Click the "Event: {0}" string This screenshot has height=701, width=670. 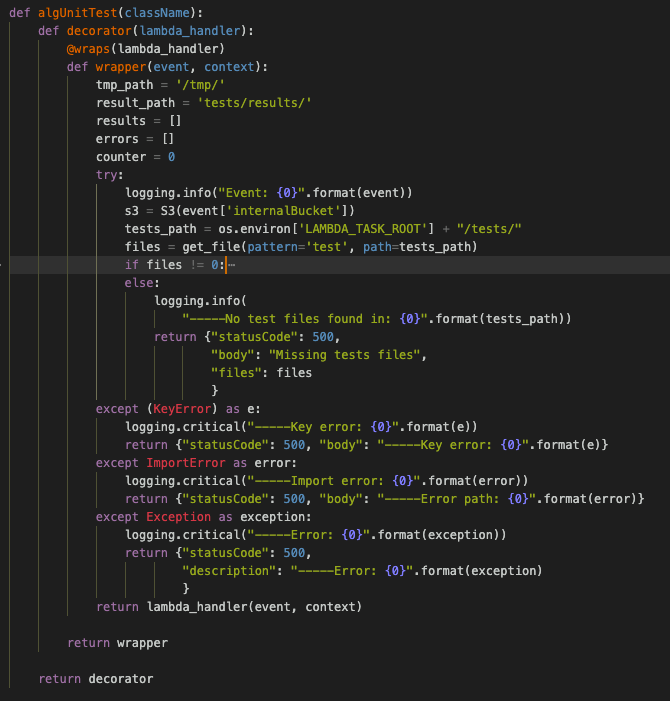point(261,193)
